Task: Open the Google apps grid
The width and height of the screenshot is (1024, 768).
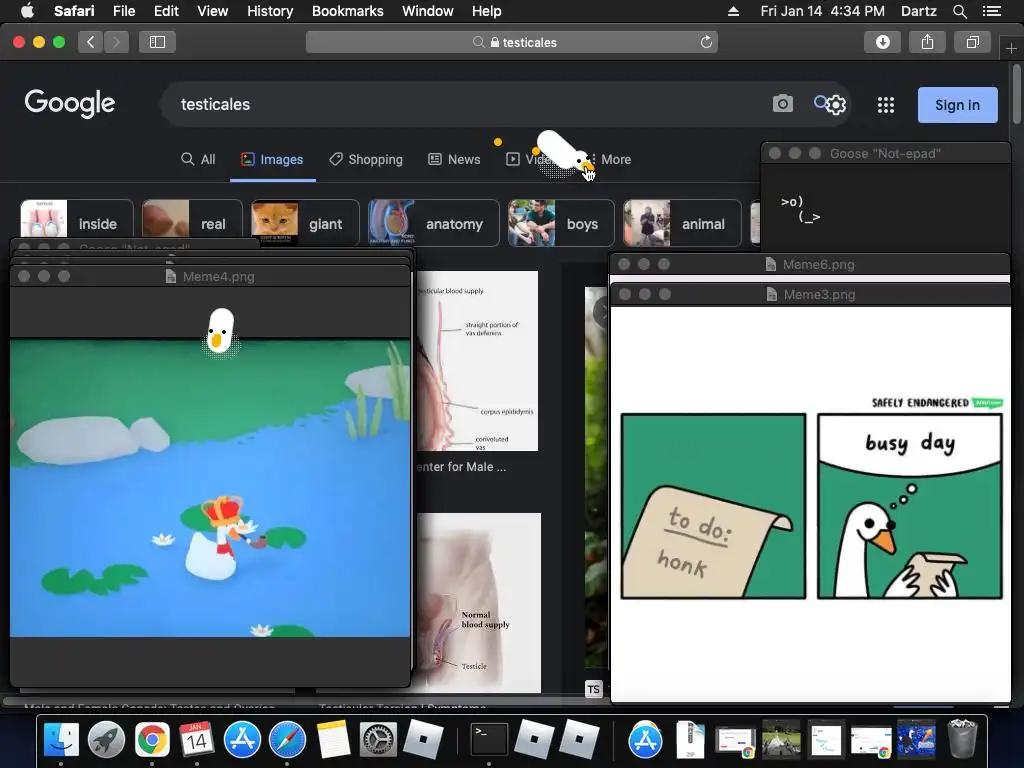Action: 886,105
